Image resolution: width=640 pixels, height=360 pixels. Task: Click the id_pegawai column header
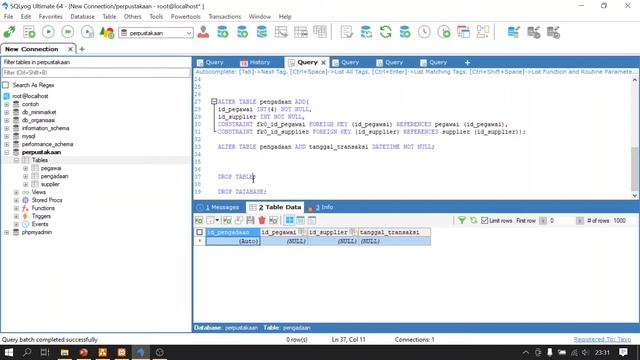283,232
